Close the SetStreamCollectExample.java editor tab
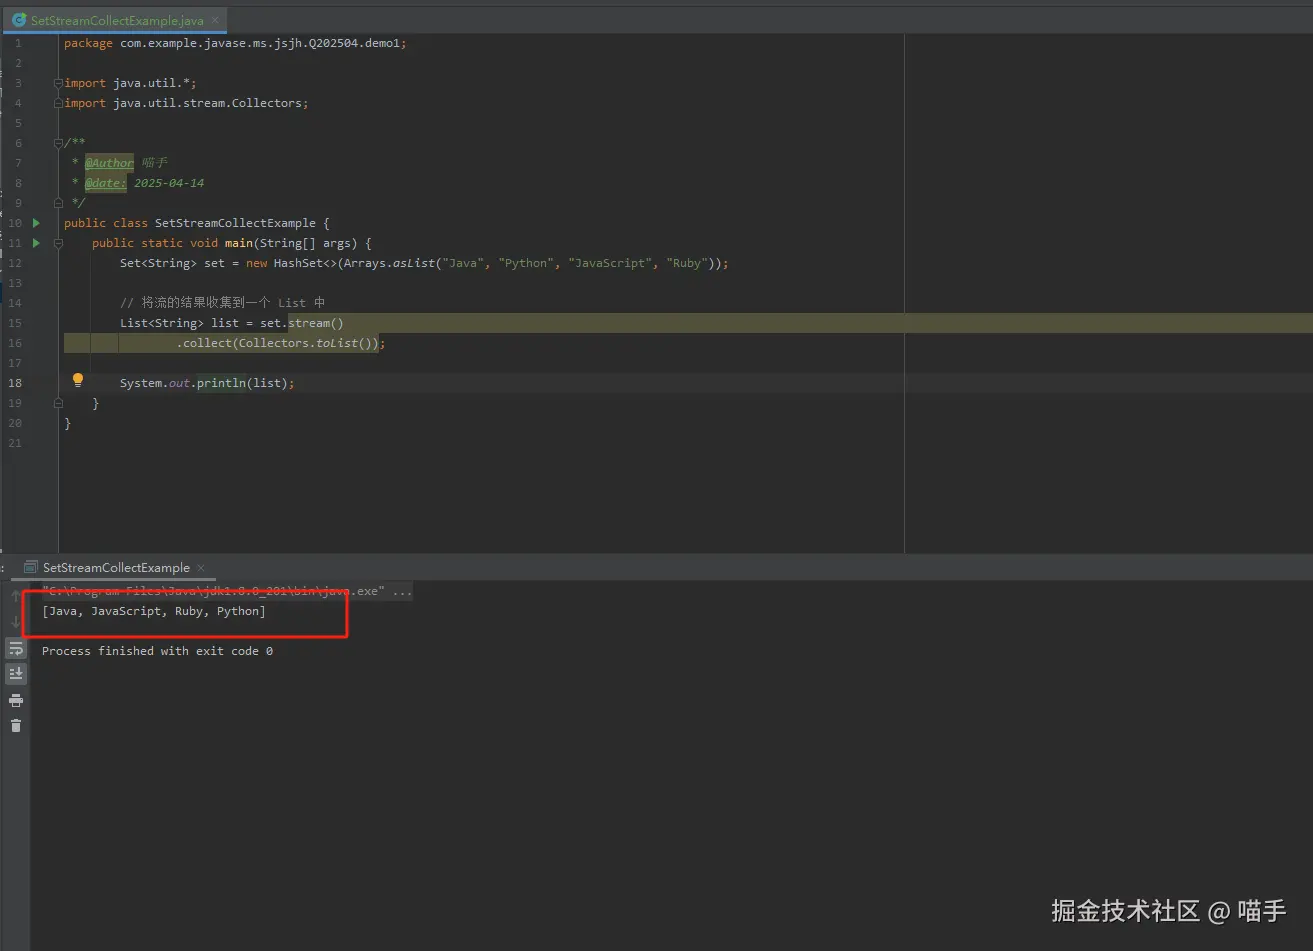This screenshot has height=951, width=1313. pos(217,20)
